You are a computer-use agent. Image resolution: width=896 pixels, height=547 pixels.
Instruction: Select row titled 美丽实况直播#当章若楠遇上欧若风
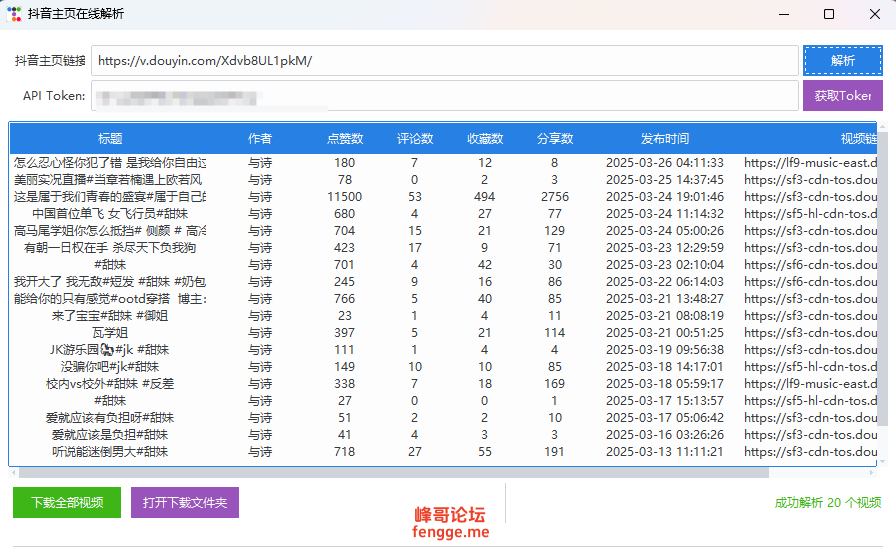pyautogui.click(x=443, y=179)
